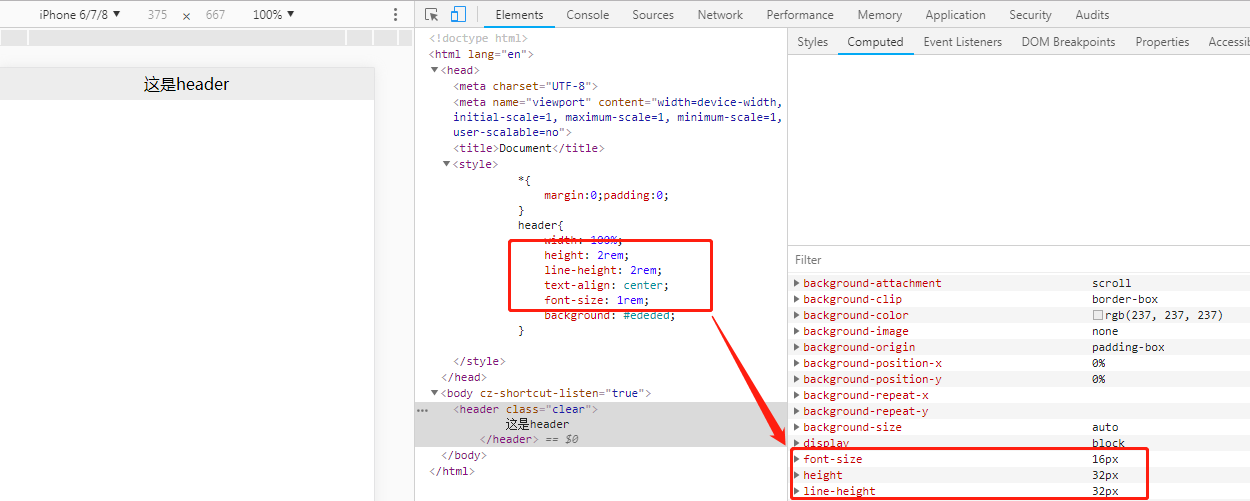
Task: Click the "background: #ededed;" code line
Action: (x=610, y=315)
